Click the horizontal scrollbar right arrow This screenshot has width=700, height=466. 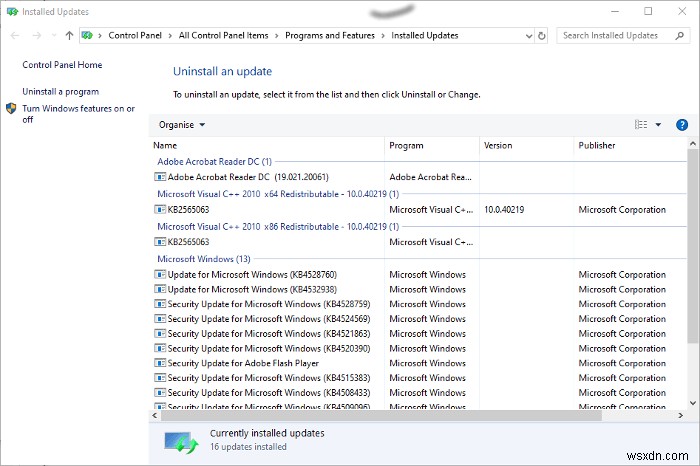coord(680,416)
